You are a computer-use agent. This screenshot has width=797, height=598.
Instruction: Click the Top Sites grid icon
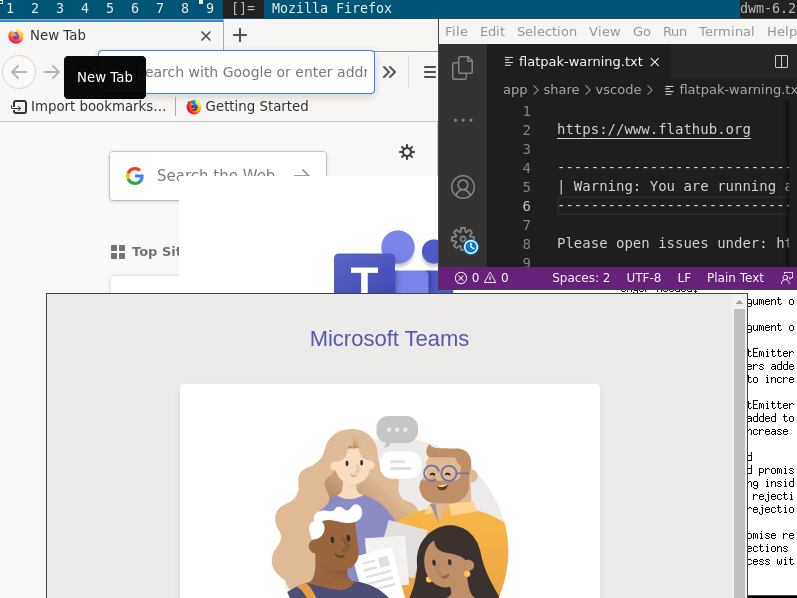pos(118,252)
